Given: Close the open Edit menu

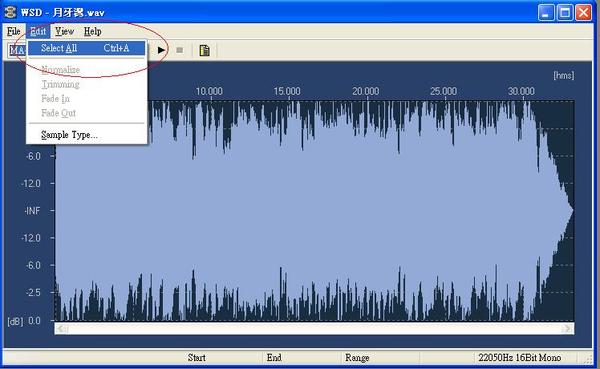Looking at the screenshot, I should point(38,31).
